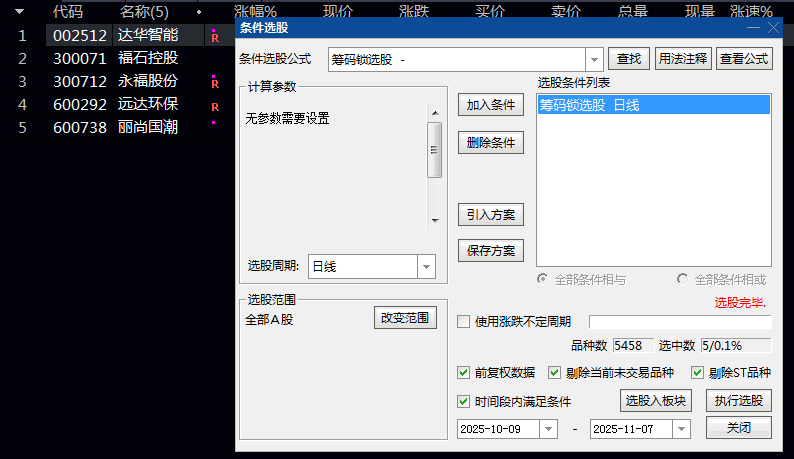Click the 全部A股 range label

tap(269, 320)
